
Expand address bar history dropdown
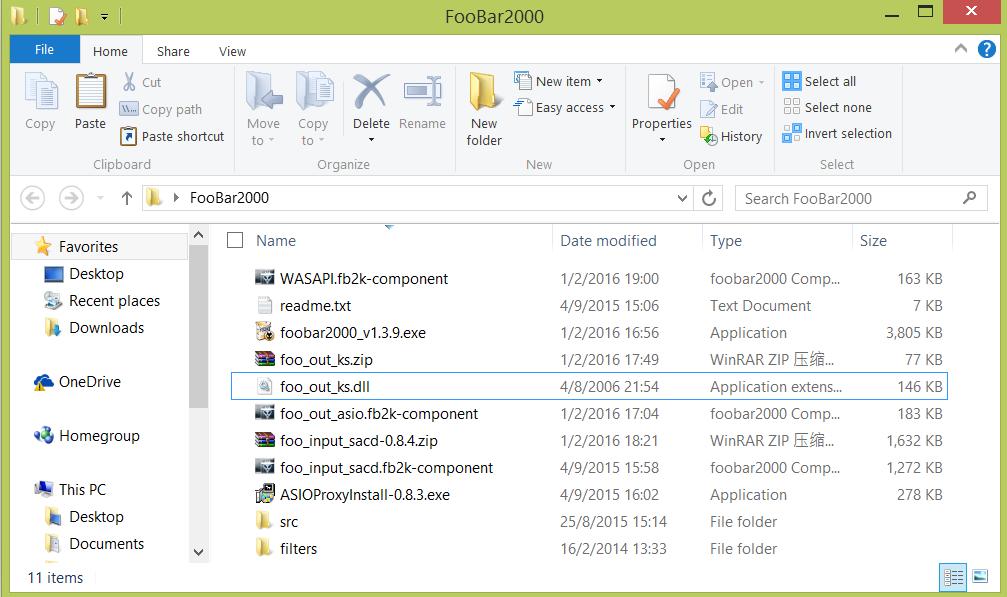point(682,198)
